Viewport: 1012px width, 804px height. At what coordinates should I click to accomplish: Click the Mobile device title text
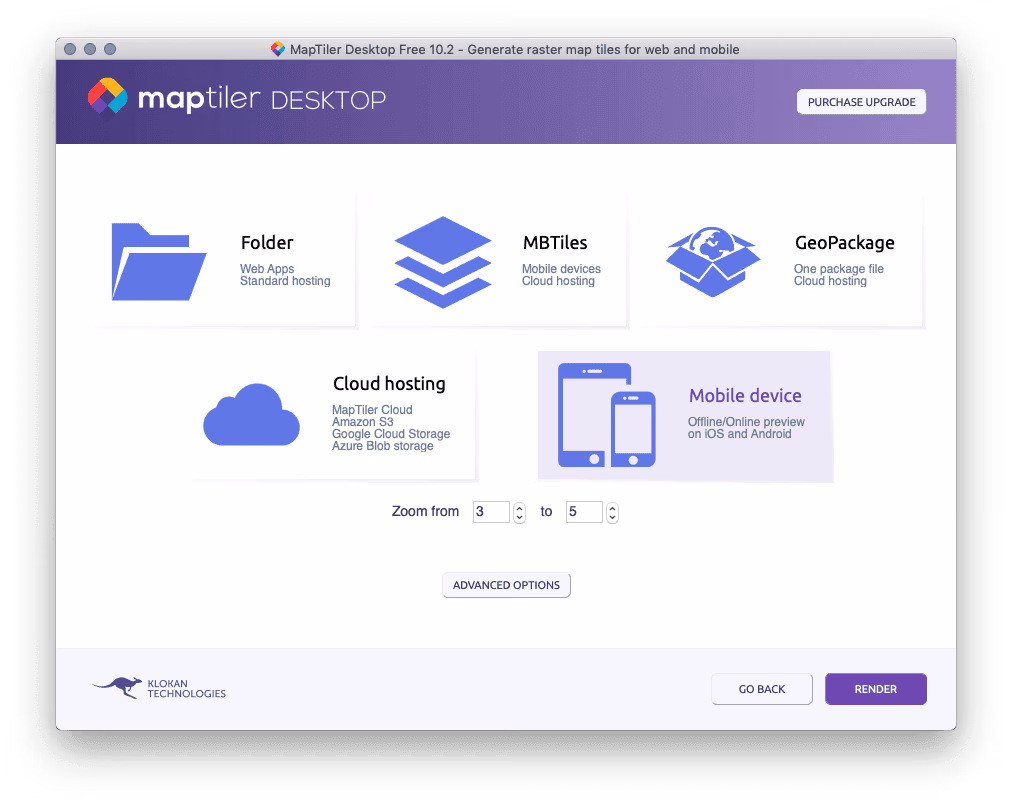pos(745,396)
